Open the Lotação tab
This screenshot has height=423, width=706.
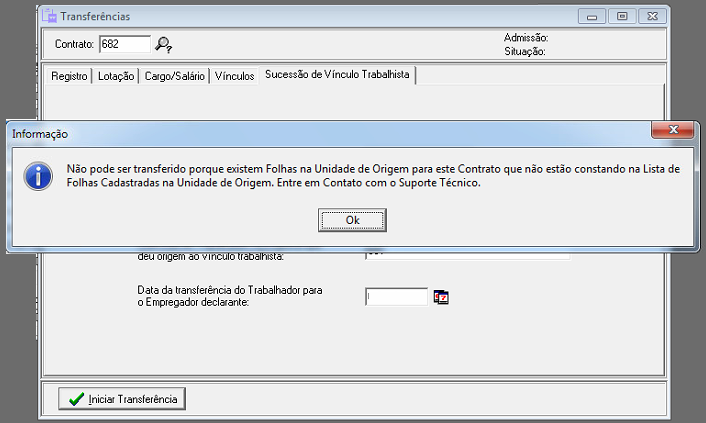point(117,76)
